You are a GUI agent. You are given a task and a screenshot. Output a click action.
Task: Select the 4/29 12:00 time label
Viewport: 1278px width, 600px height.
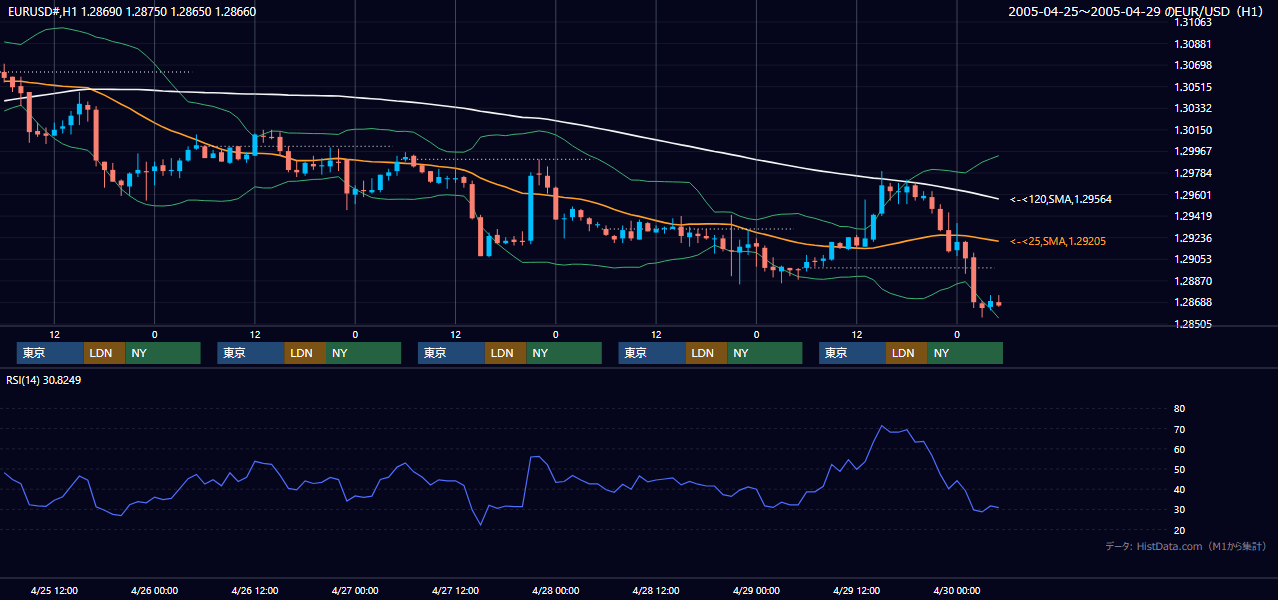click(857, 590)
